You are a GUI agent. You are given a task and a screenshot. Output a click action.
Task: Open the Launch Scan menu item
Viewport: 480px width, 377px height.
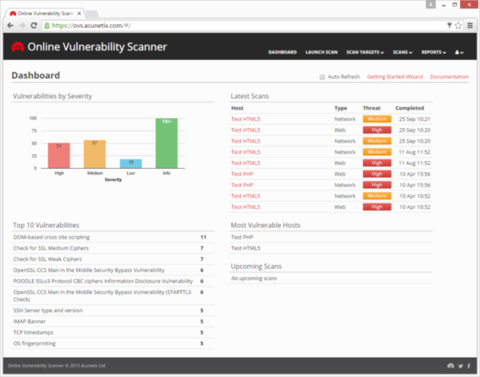tap(321, 52)
